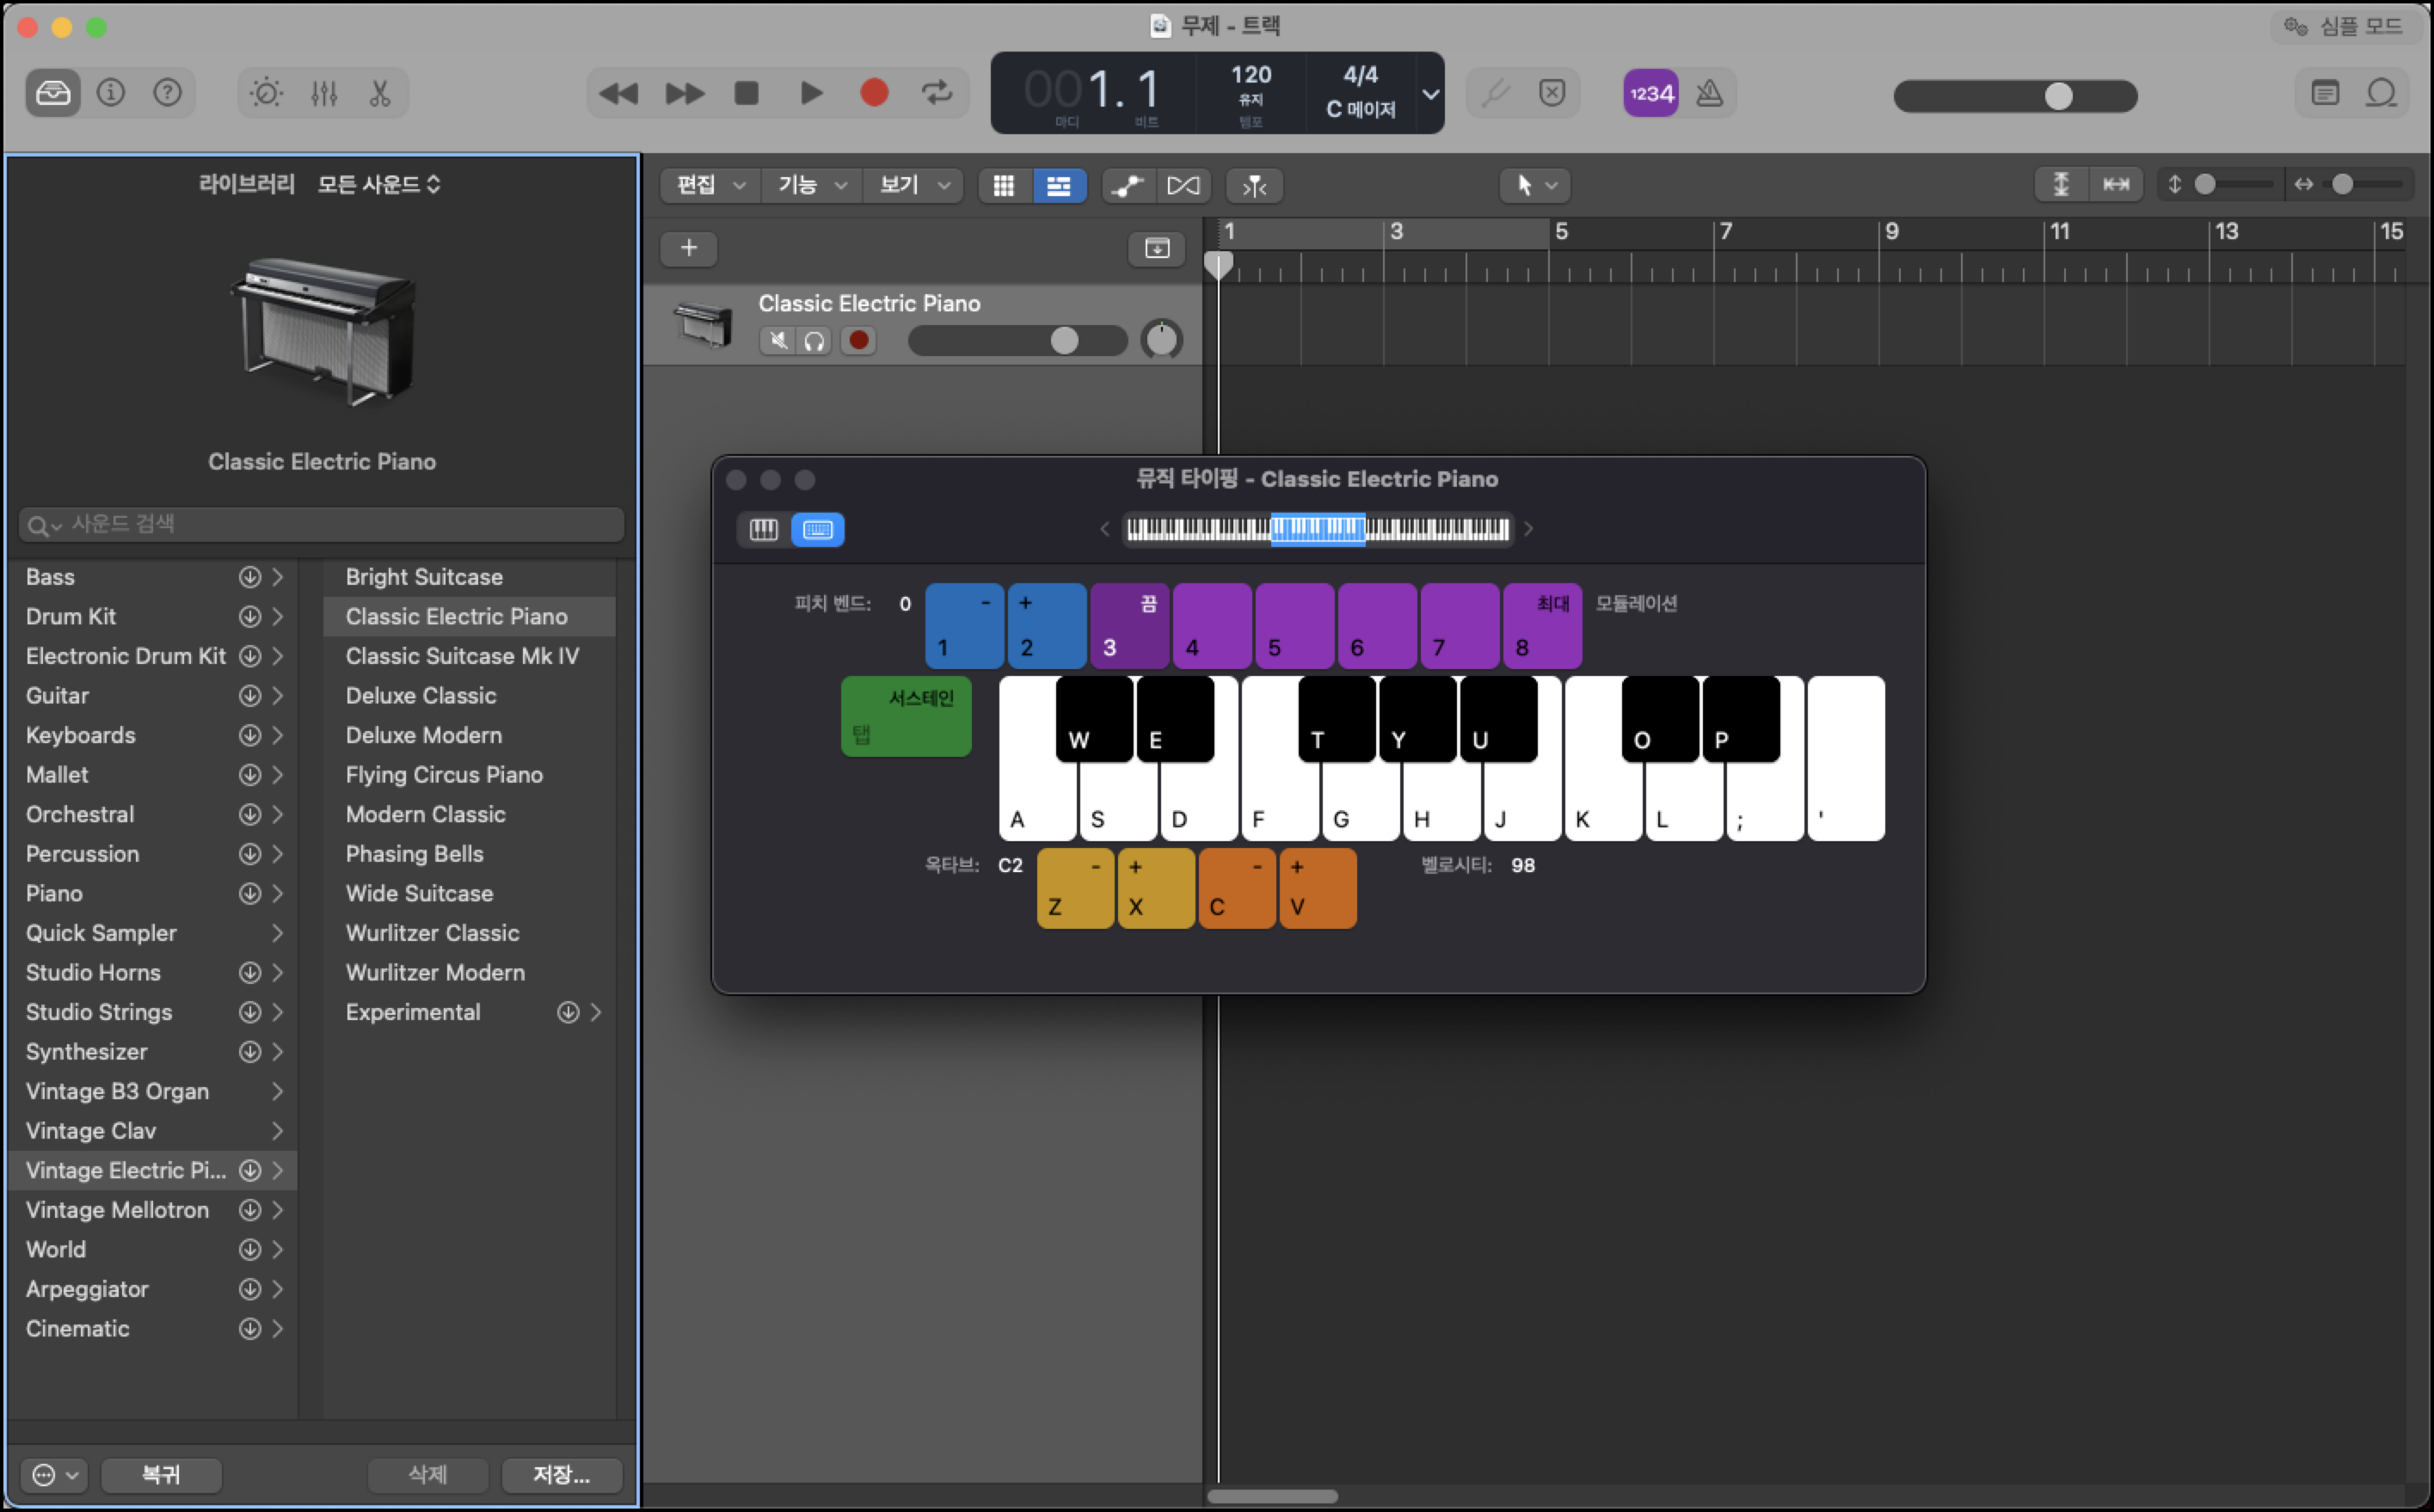
Task: Click the 저장... button
Action: point(561,1474)
